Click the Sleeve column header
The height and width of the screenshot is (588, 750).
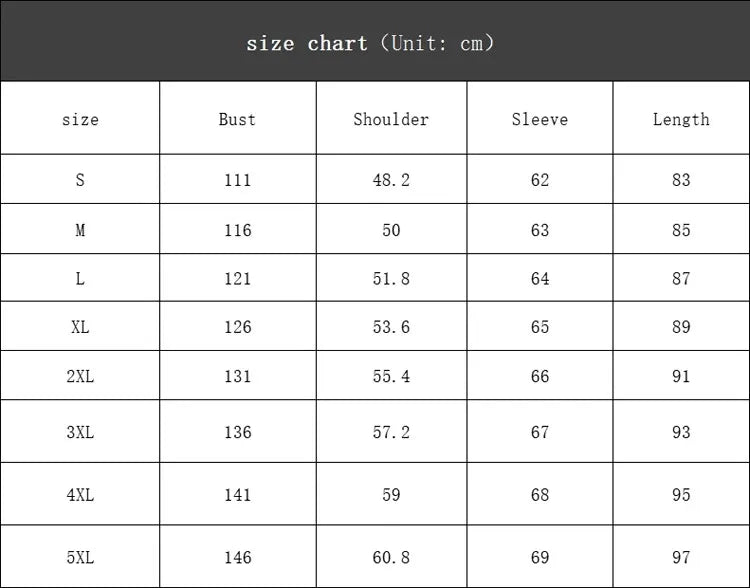pyautogui.click(x=540, y=119)
